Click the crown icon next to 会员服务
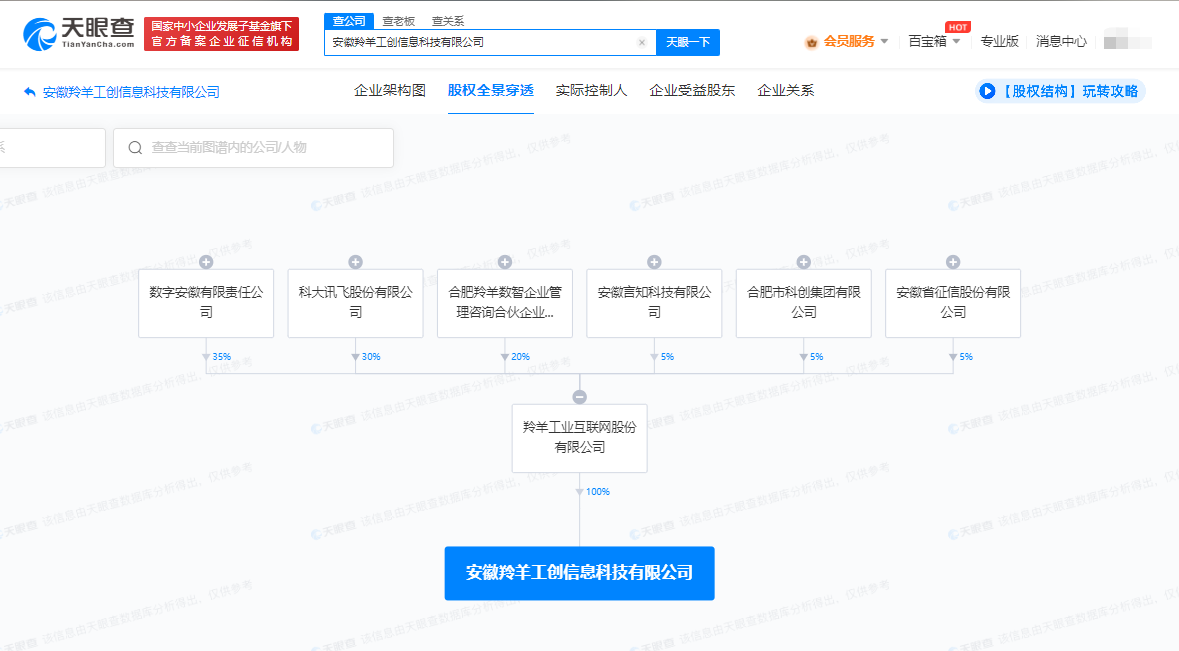1179x651 pixels. point(811,42)
